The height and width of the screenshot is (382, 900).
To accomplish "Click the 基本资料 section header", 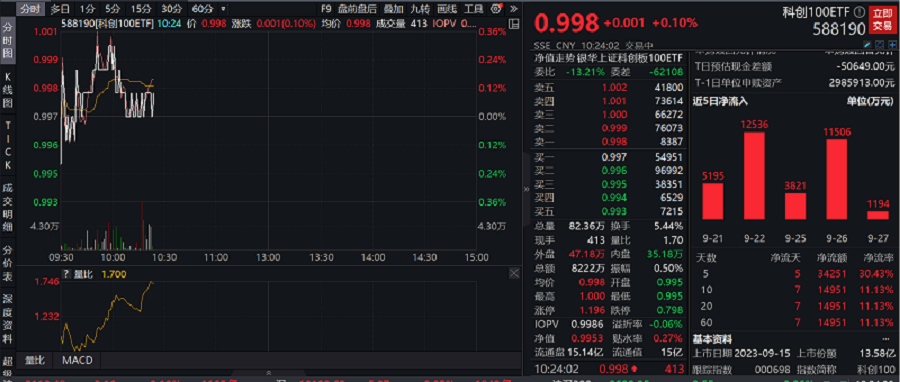I will (x=712, y=340).
